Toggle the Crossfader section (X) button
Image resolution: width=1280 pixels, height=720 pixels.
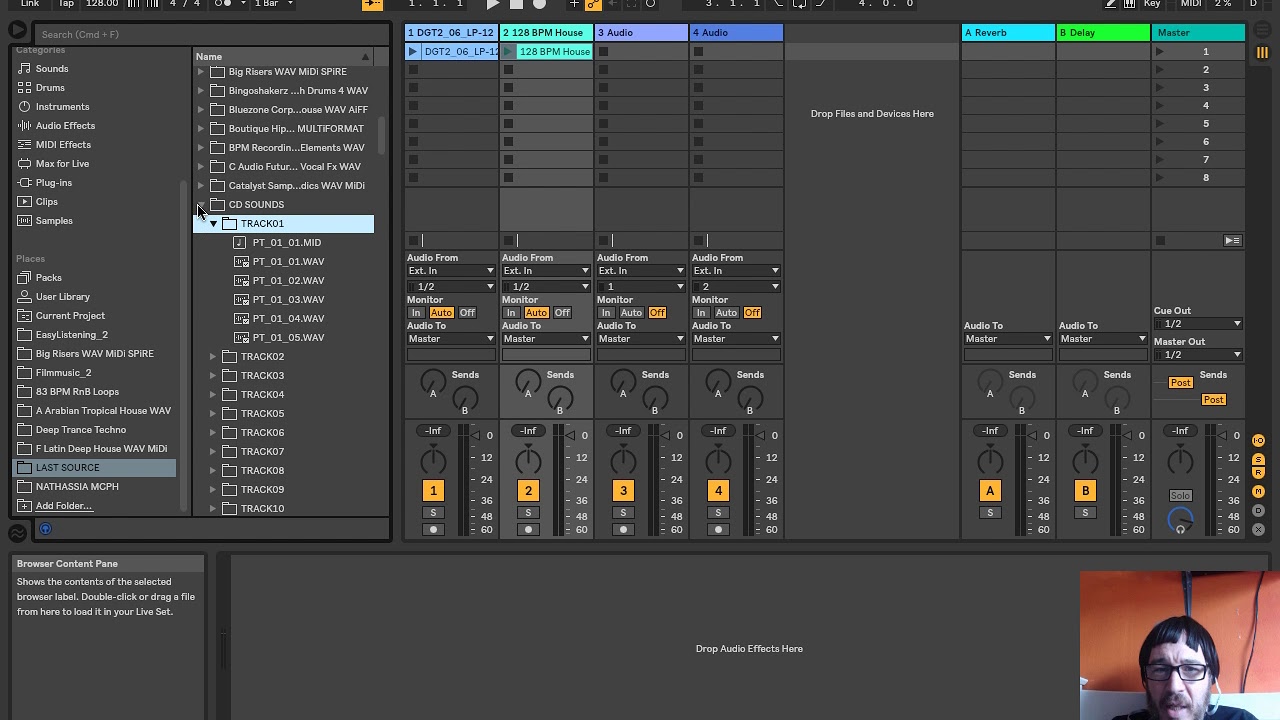point(1258,529)
